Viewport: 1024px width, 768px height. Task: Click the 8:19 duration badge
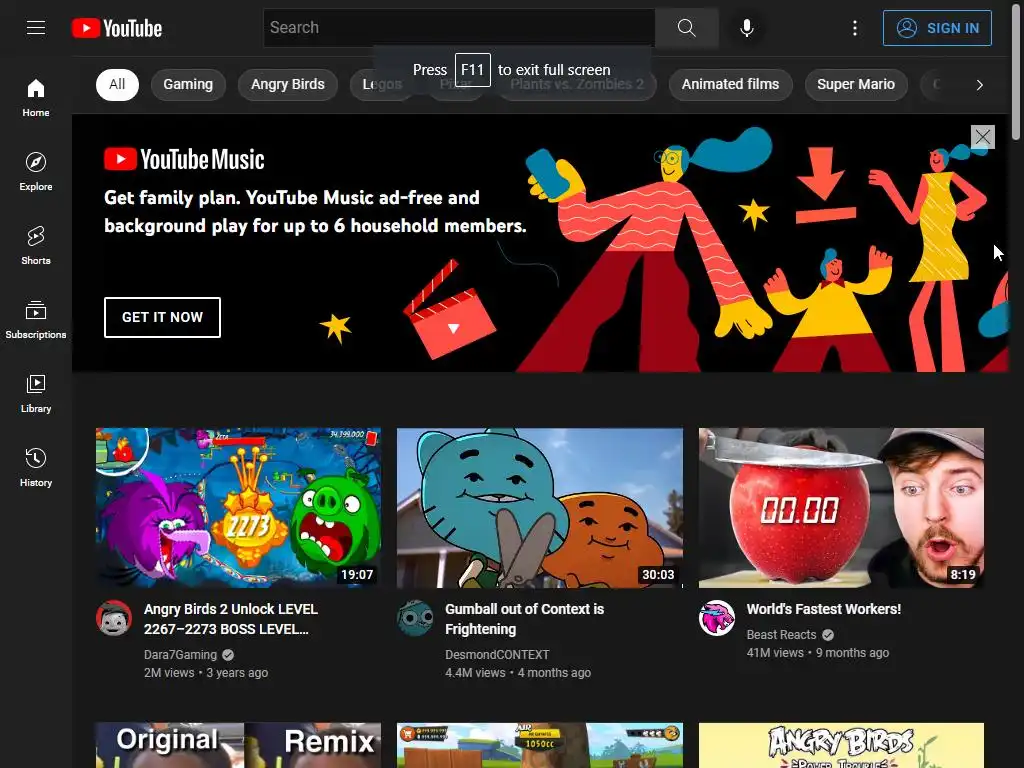(x=963, y=575)
